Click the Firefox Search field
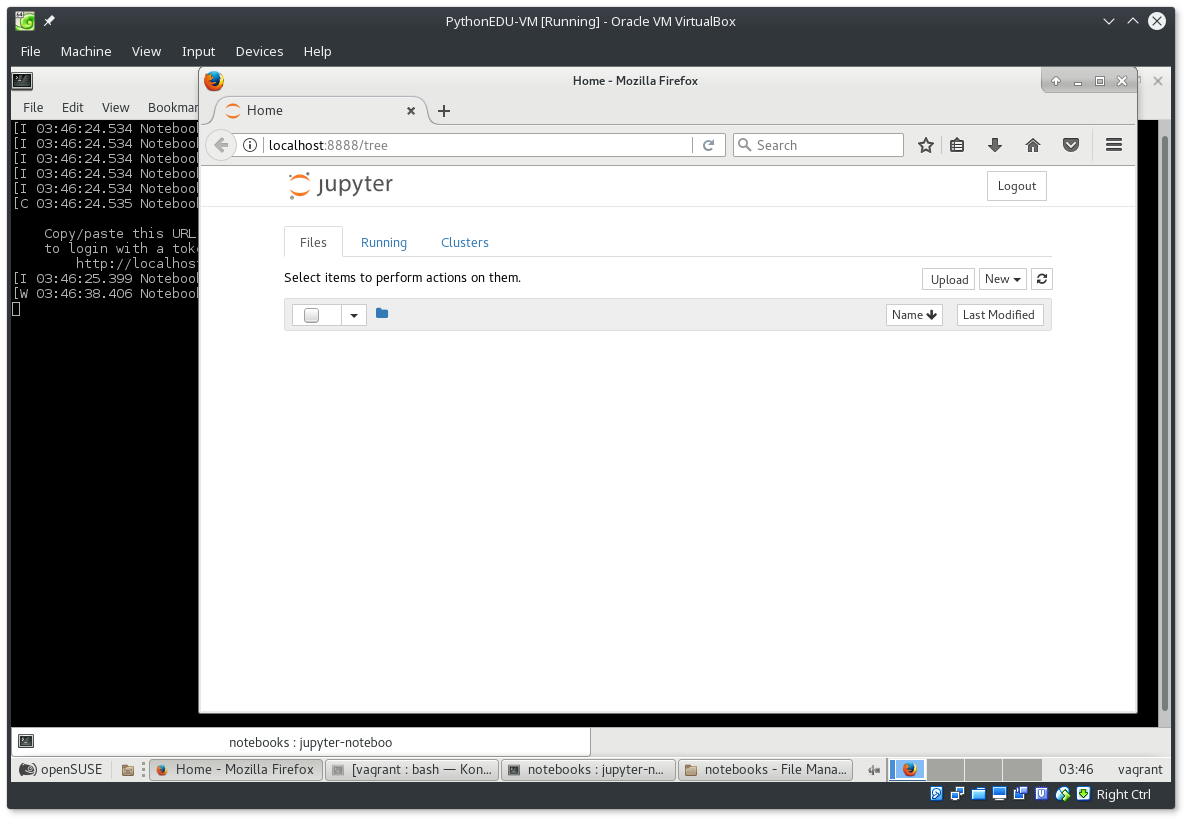This screenshot has width=1188, height=822. (818, 145)
